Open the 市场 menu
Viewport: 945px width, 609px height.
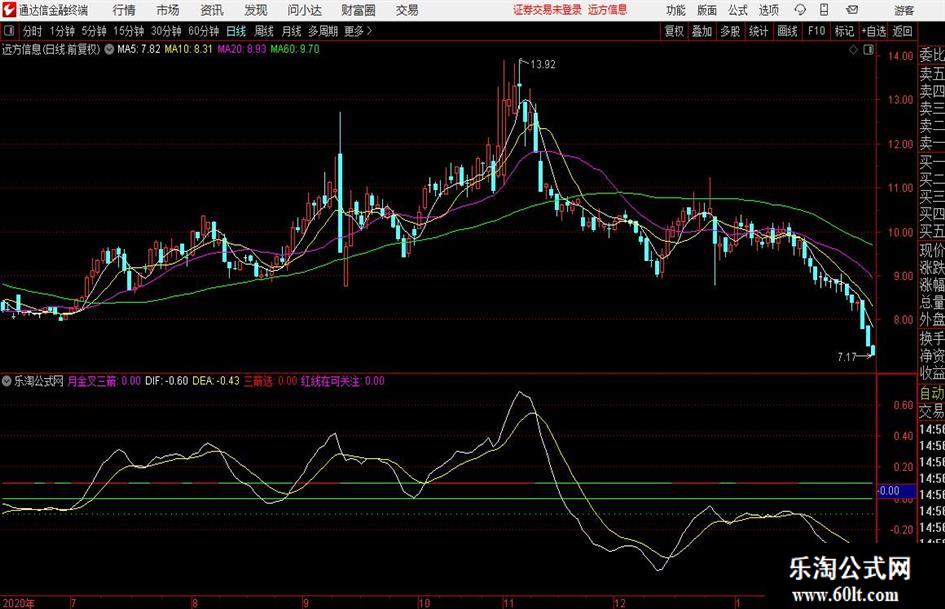pos(168,10)
